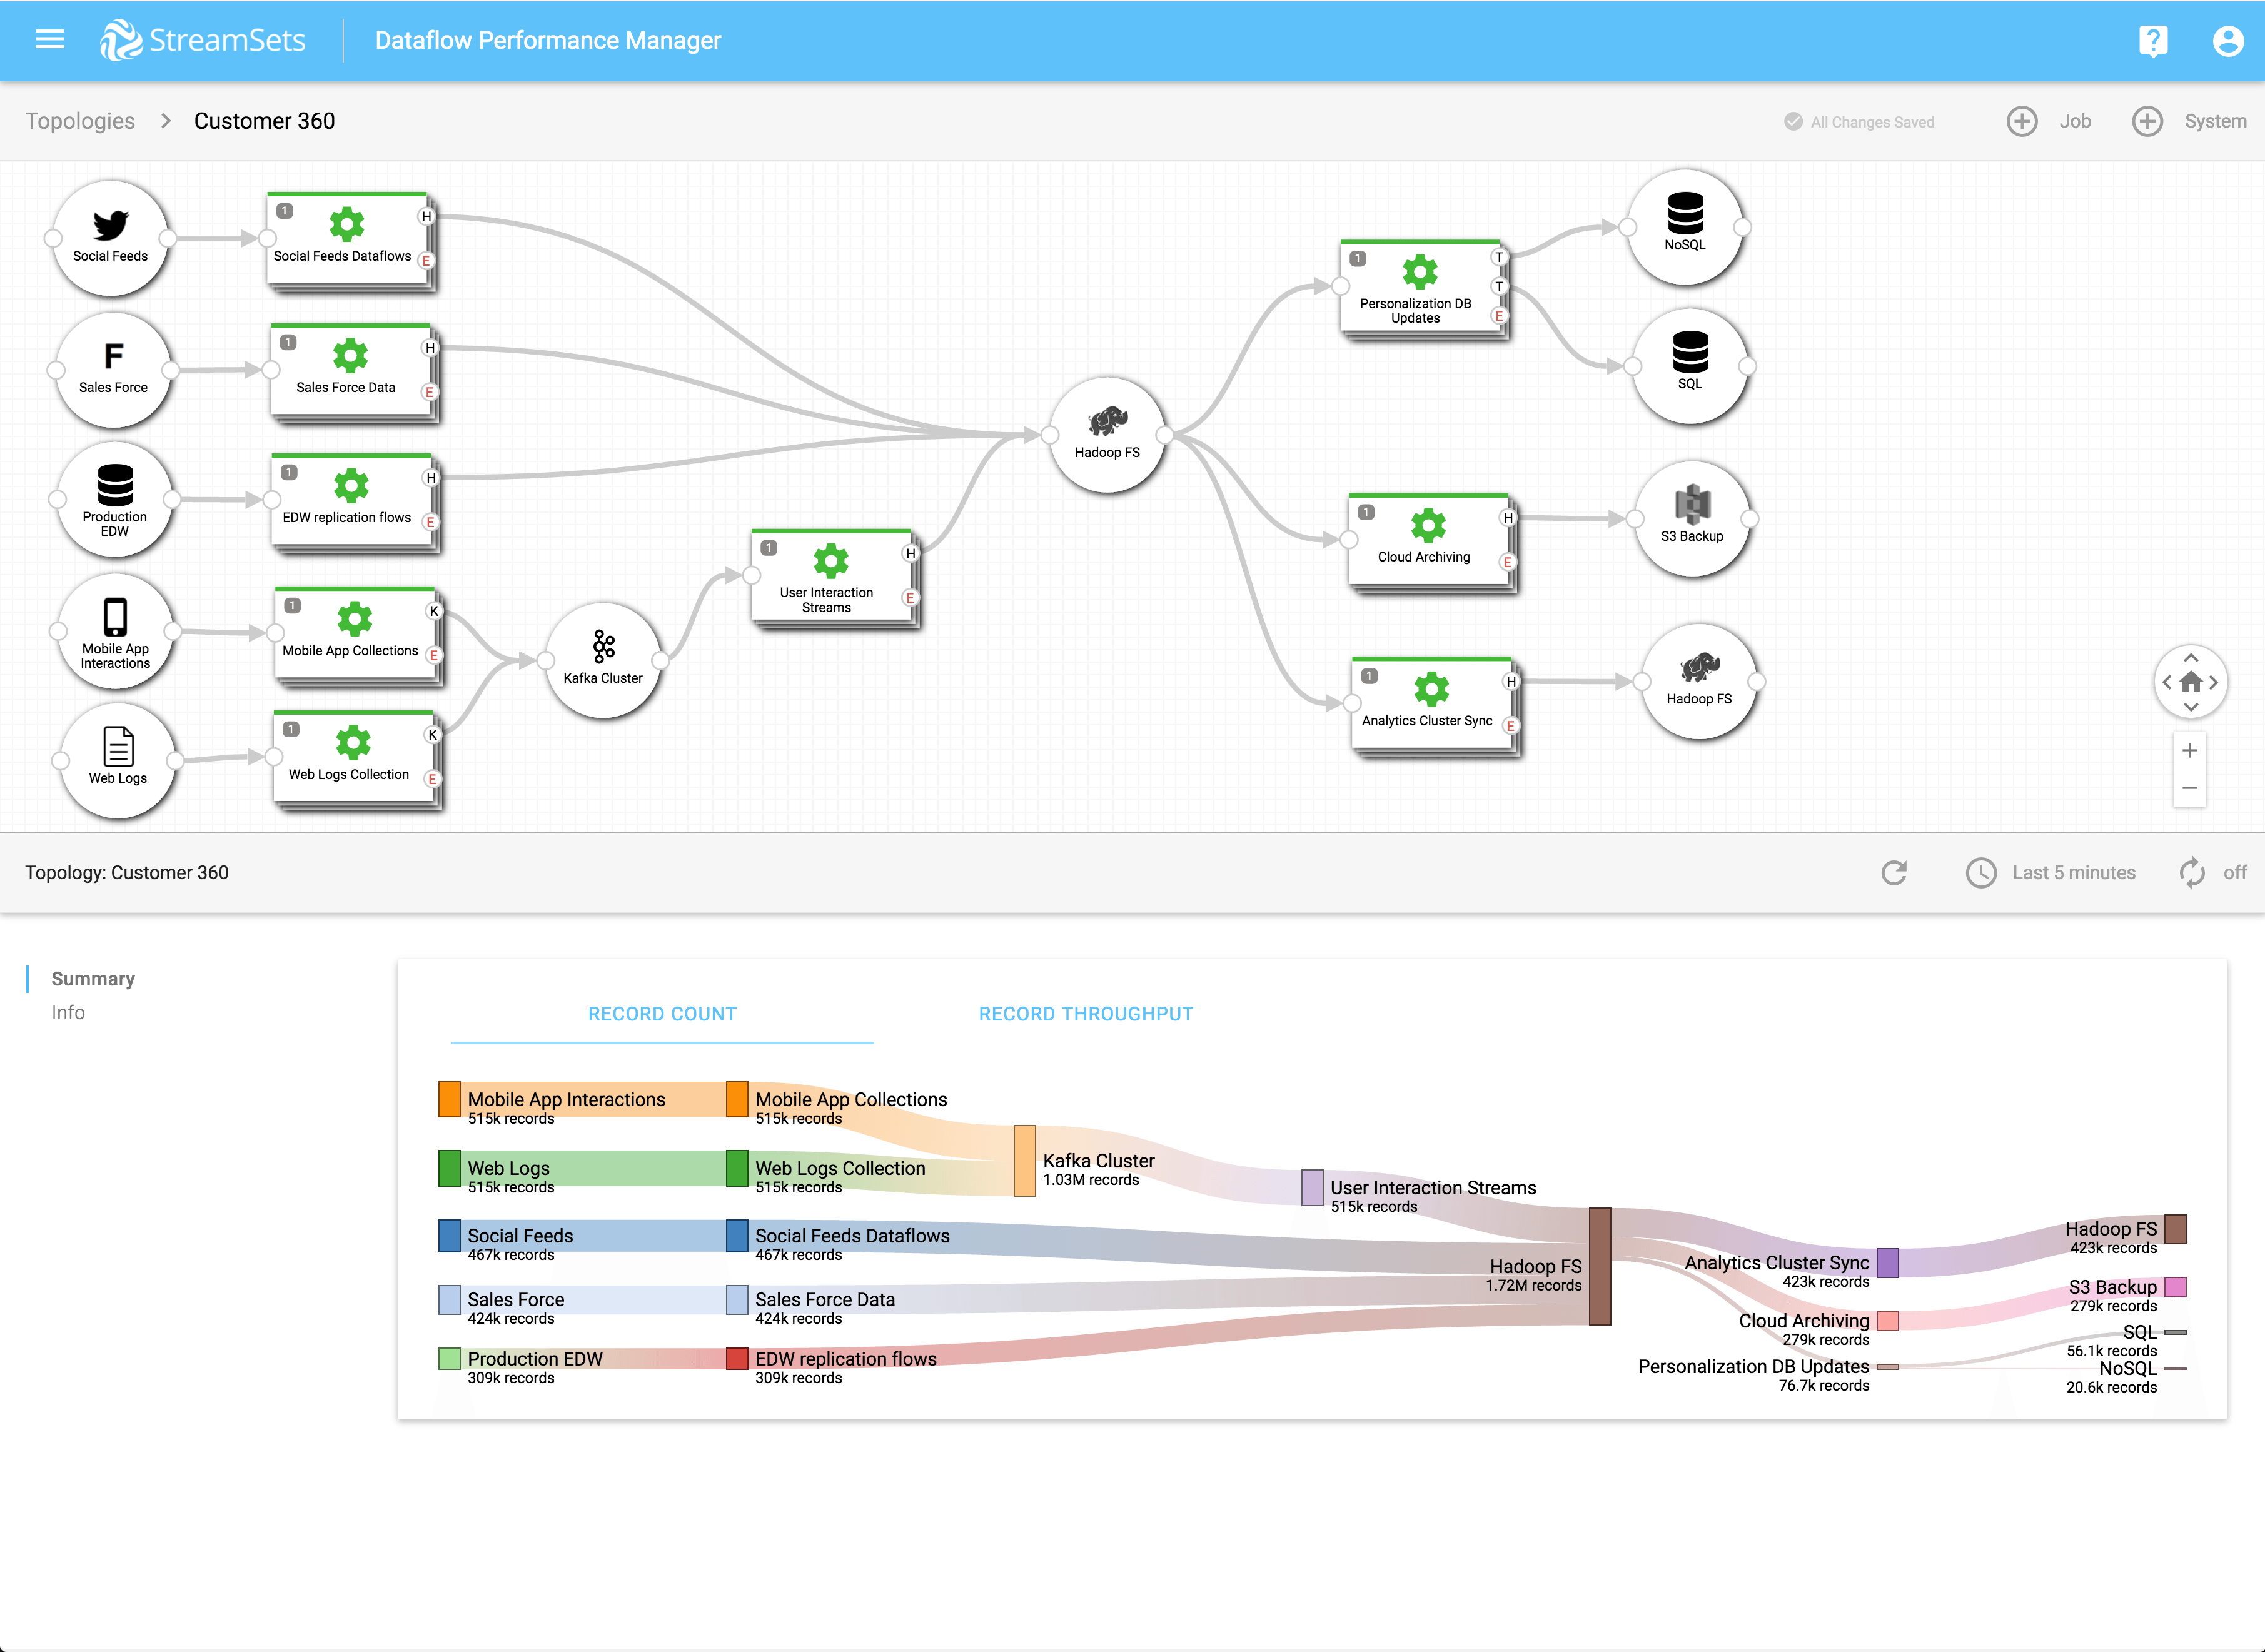The height and width of the screenshot is (1652, 2265).
Task: Select the Info sidebar item
Action: tap(68, 1012)
